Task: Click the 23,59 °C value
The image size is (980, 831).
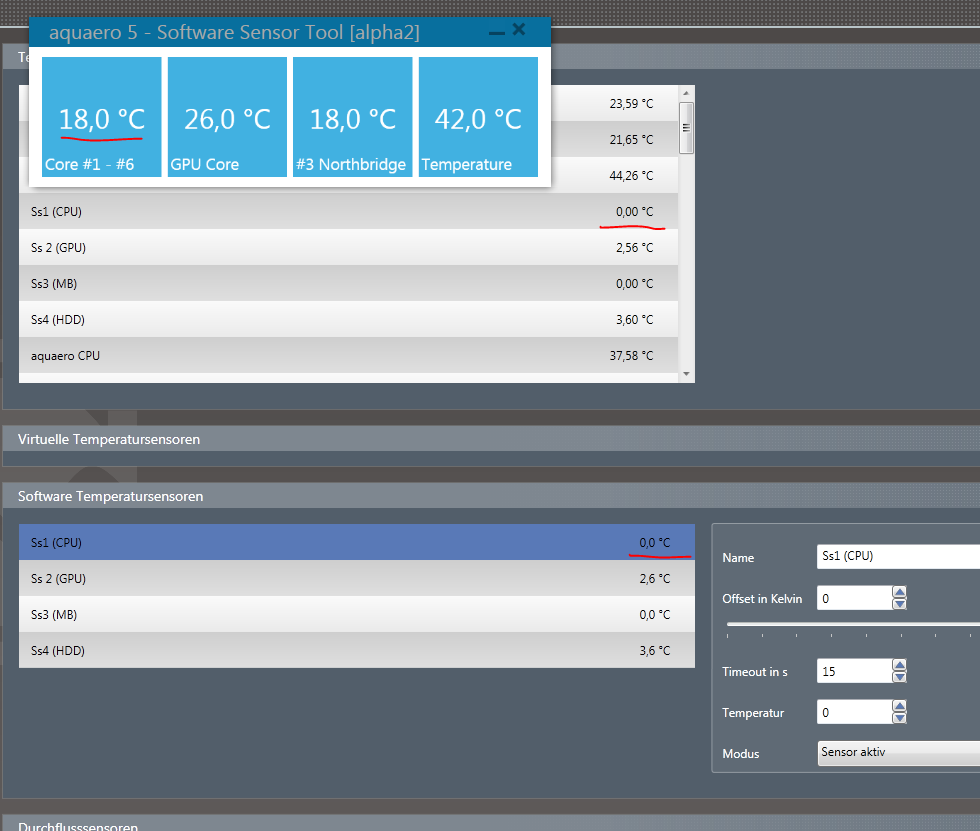Action: [x=631, y=104]
